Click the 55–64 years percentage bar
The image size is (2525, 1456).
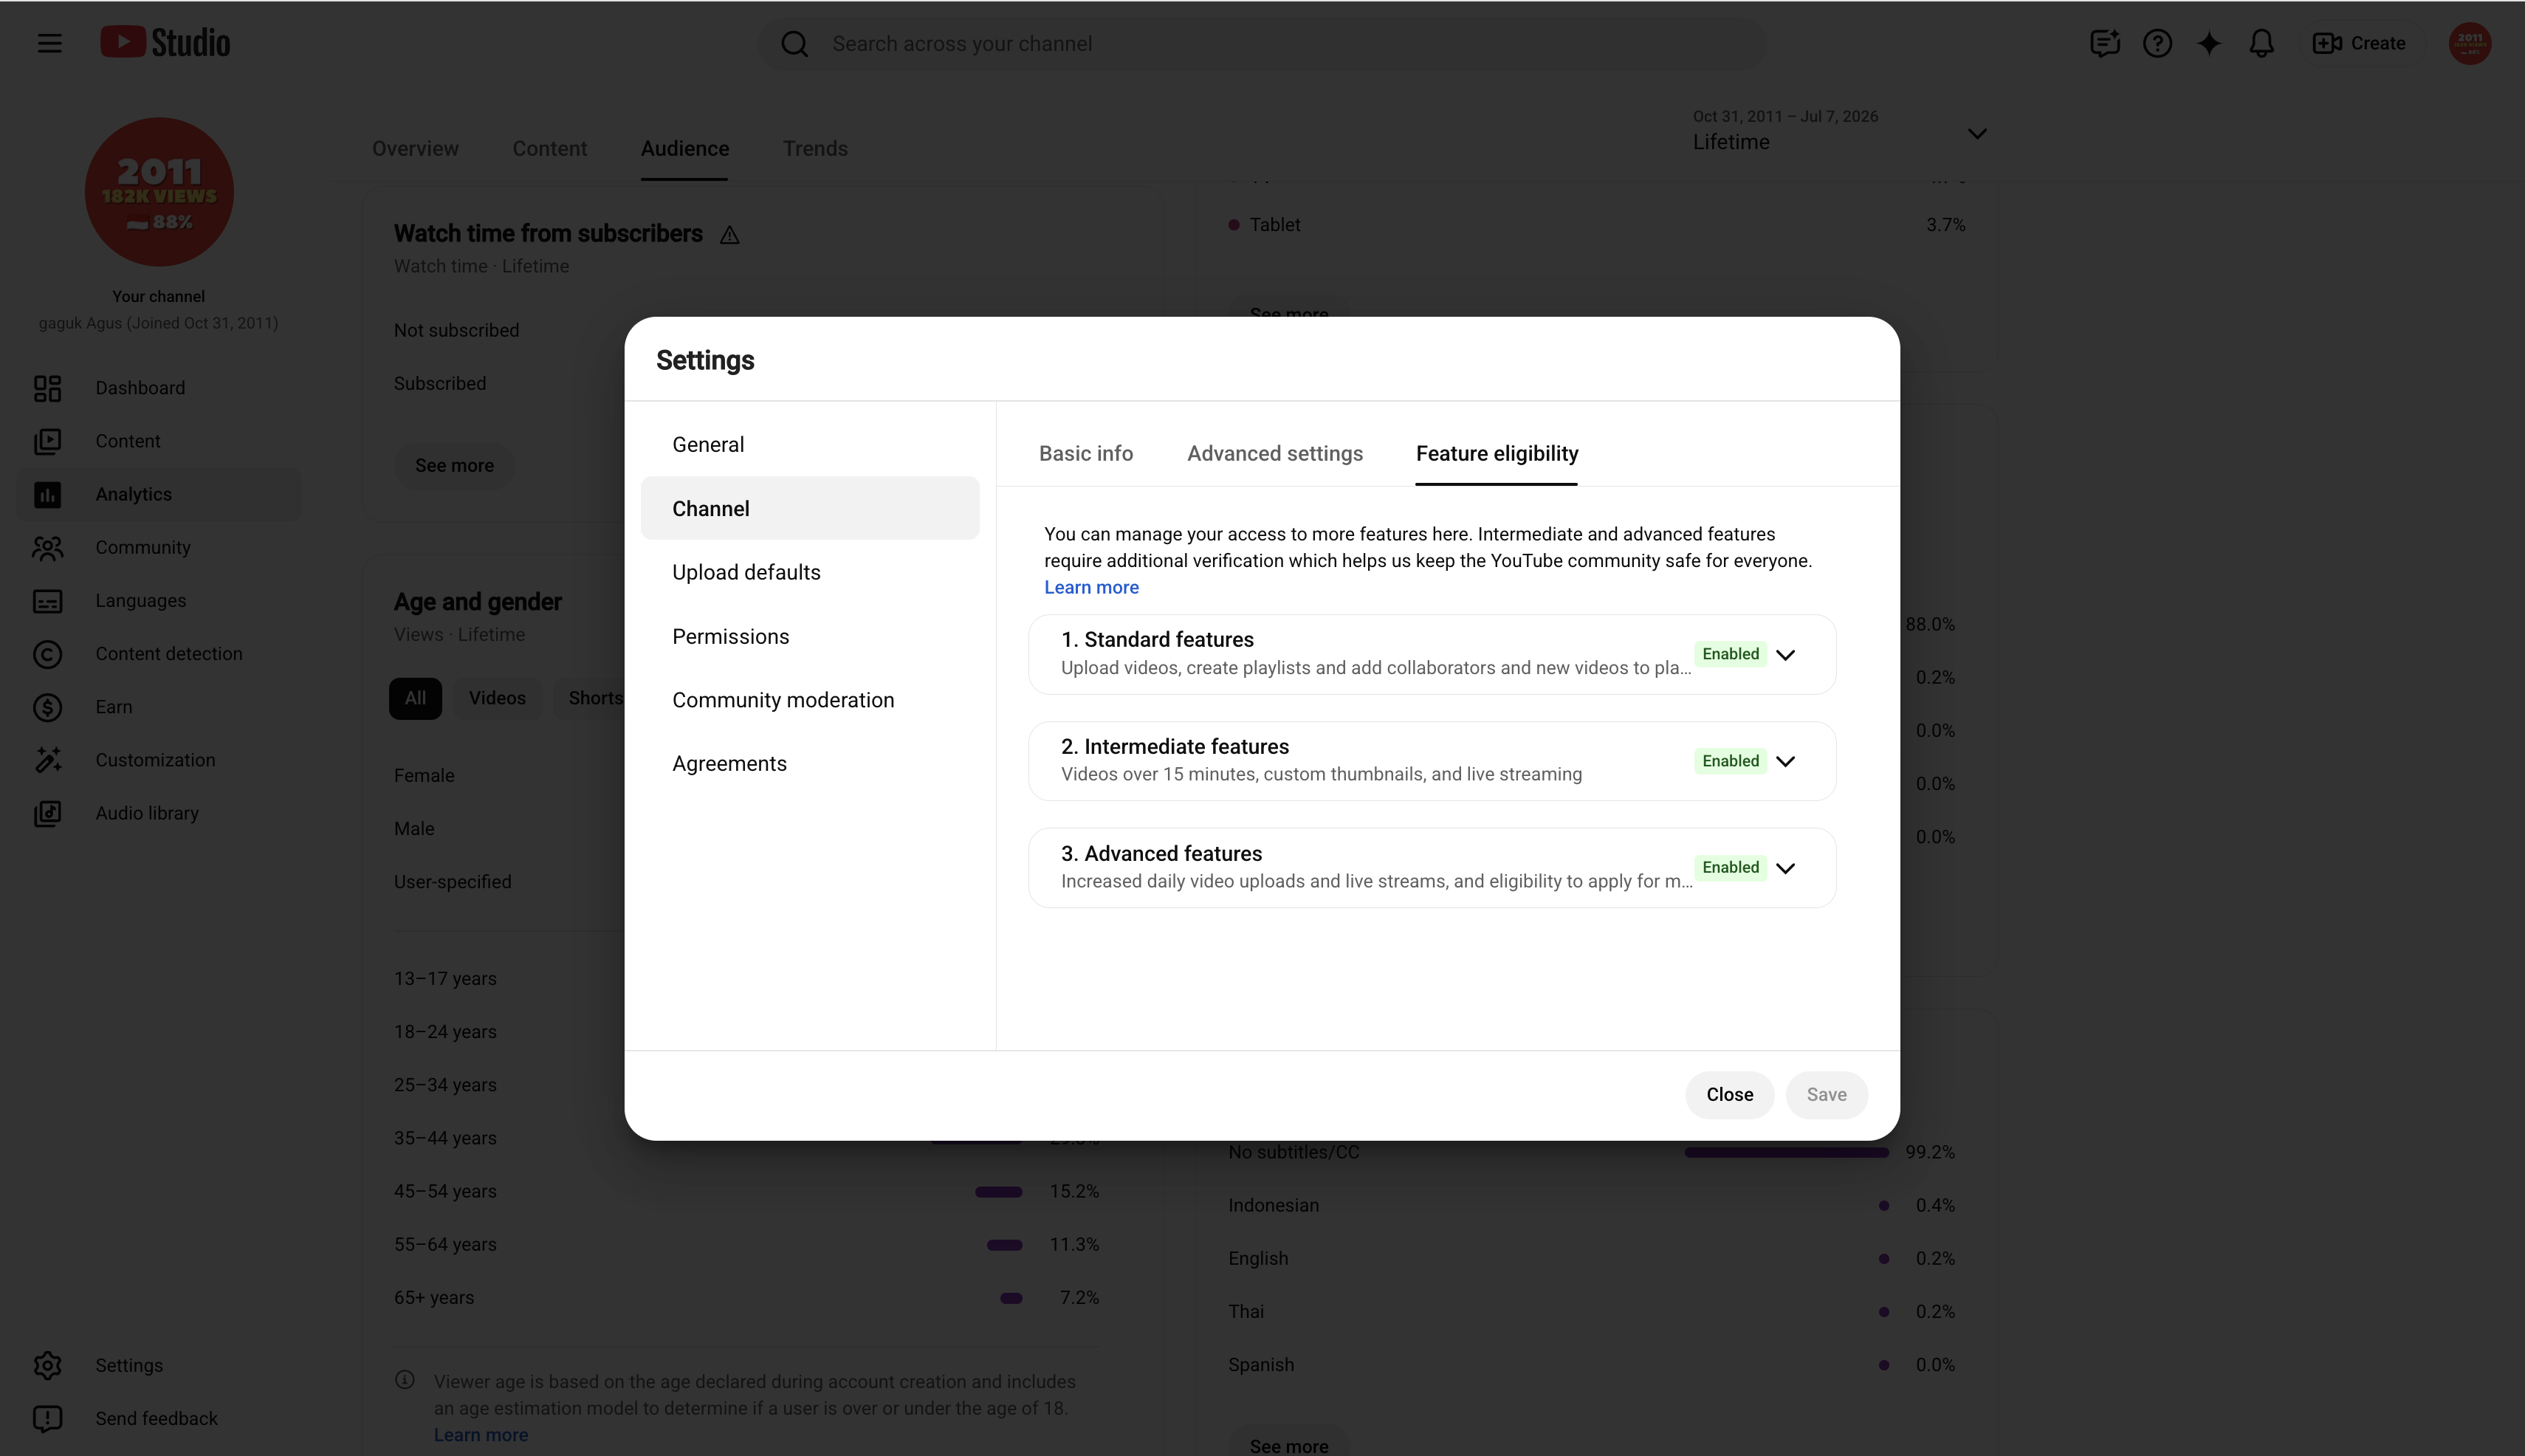(x=1004, y=1244)
